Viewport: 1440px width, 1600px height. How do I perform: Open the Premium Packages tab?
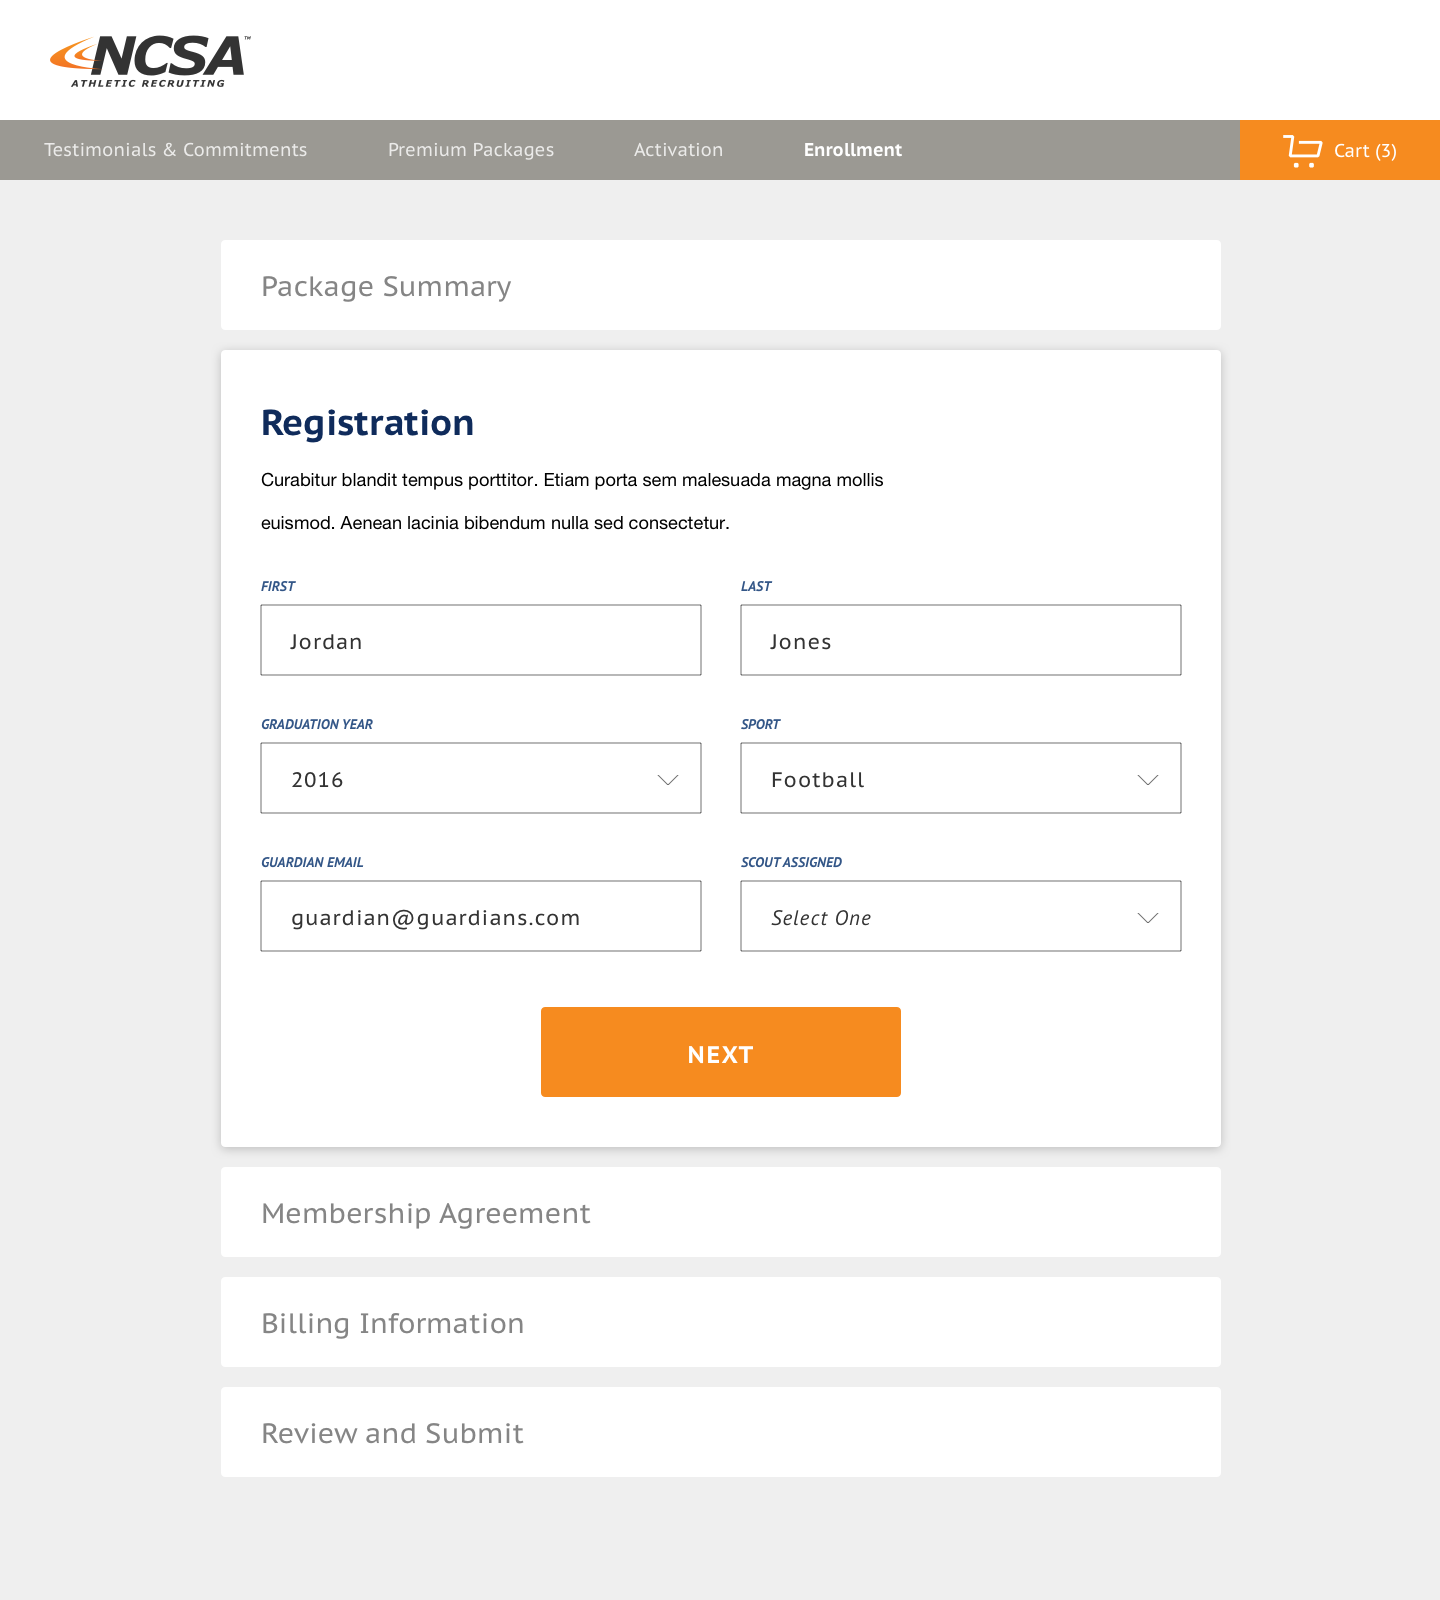point(471,150)
